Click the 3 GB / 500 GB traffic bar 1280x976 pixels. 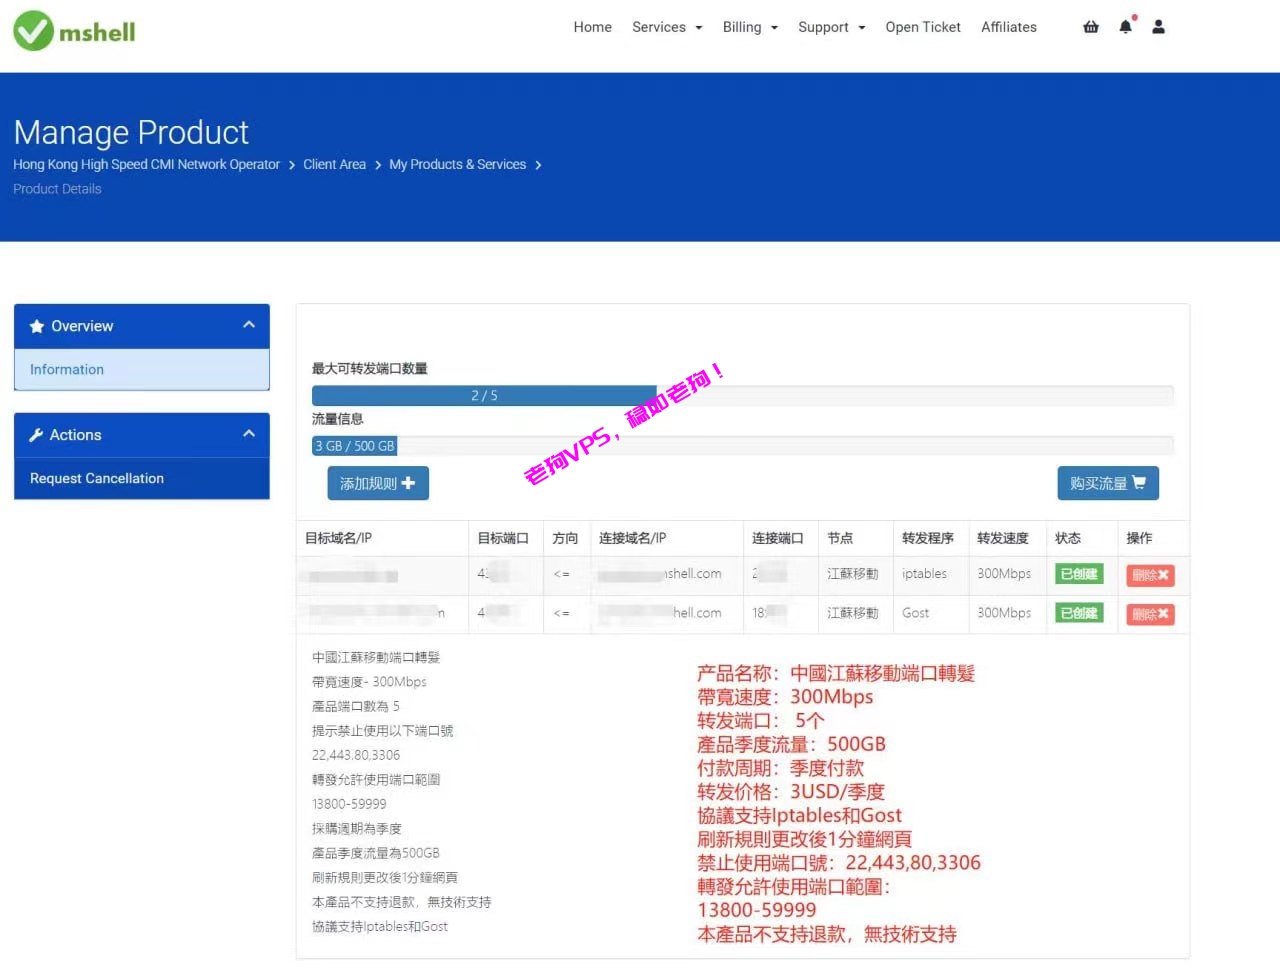(355, 446)
